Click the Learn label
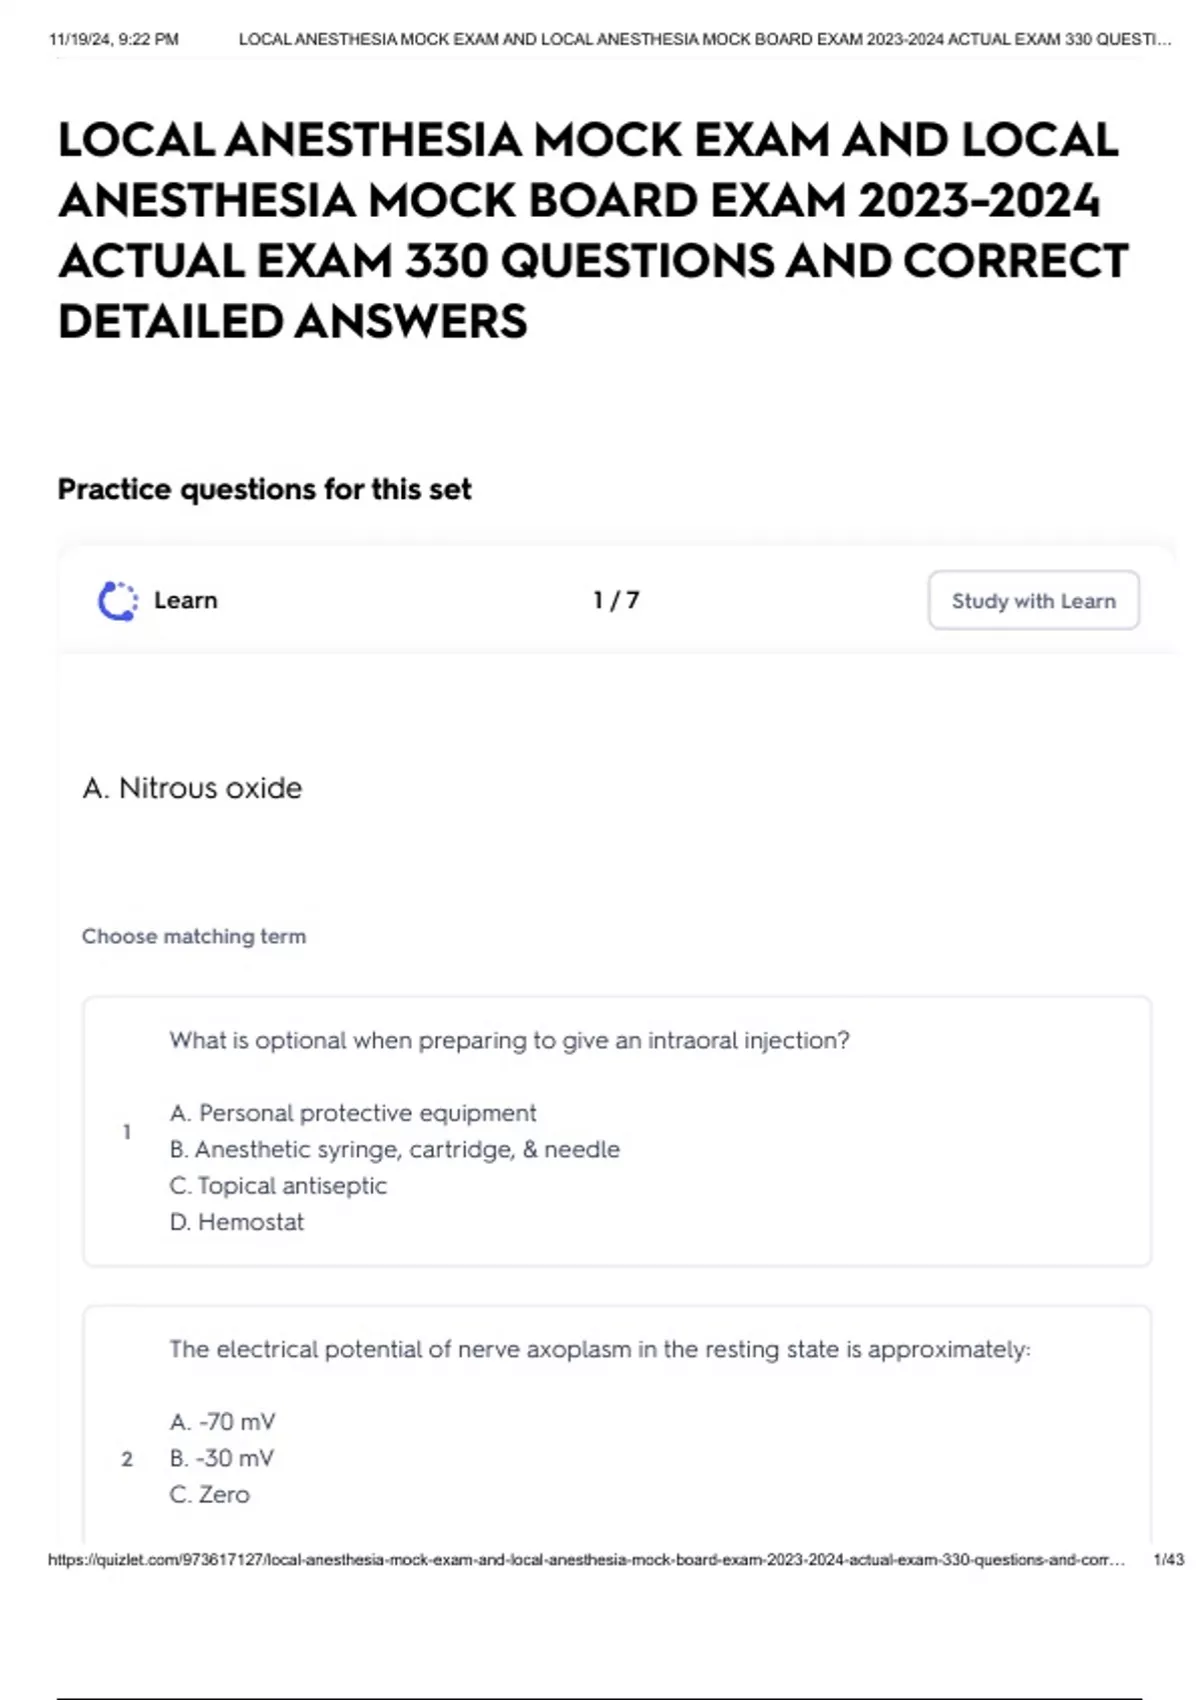The width and height of the screenshot is (1200, 1700). (x=186, y=601)
